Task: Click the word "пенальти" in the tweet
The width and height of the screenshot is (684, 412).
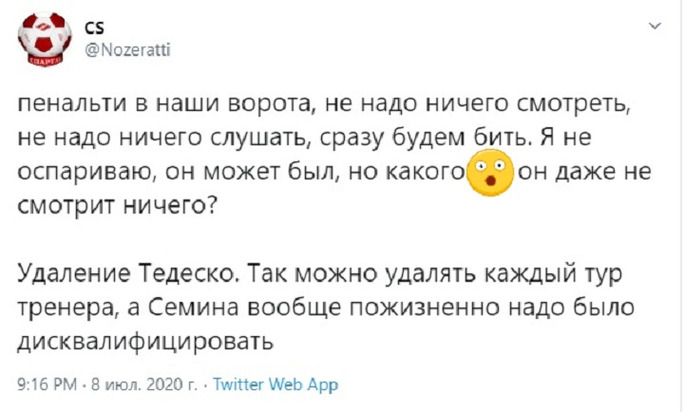Action: pyautogui.click(x=67, y=103)
